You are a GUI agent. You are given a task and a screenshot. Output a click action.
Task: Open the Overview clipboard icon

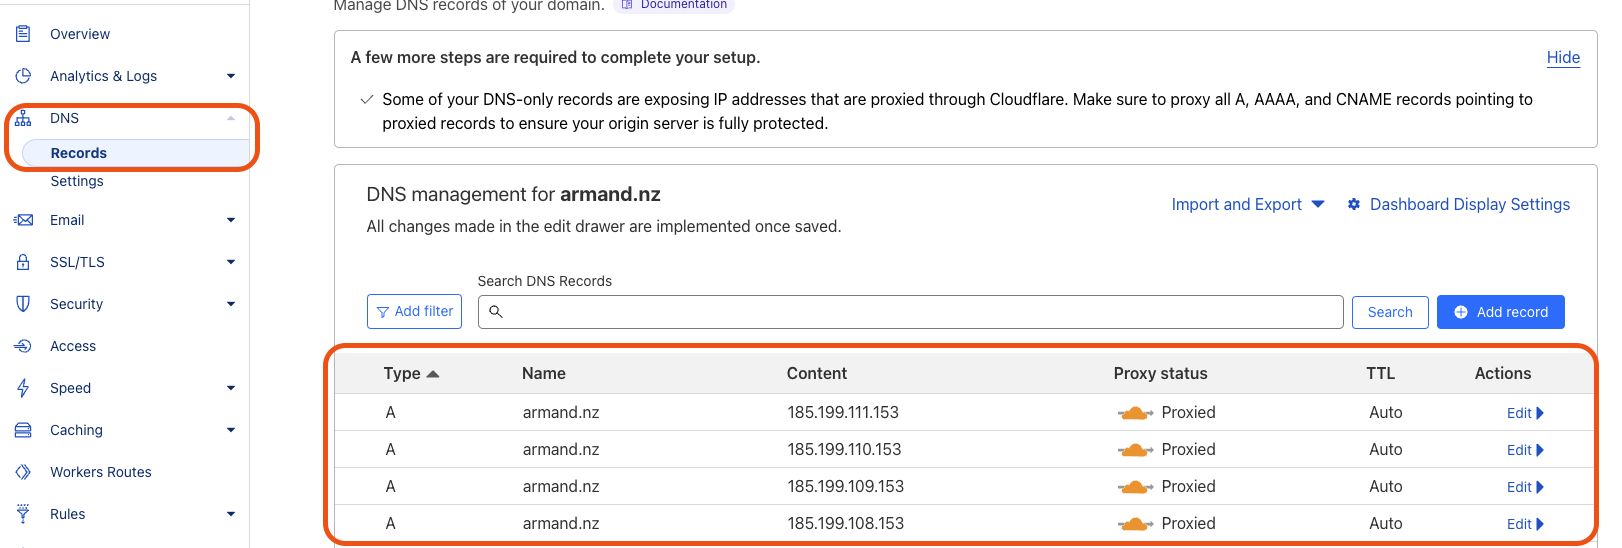click(x=23, y=34)
